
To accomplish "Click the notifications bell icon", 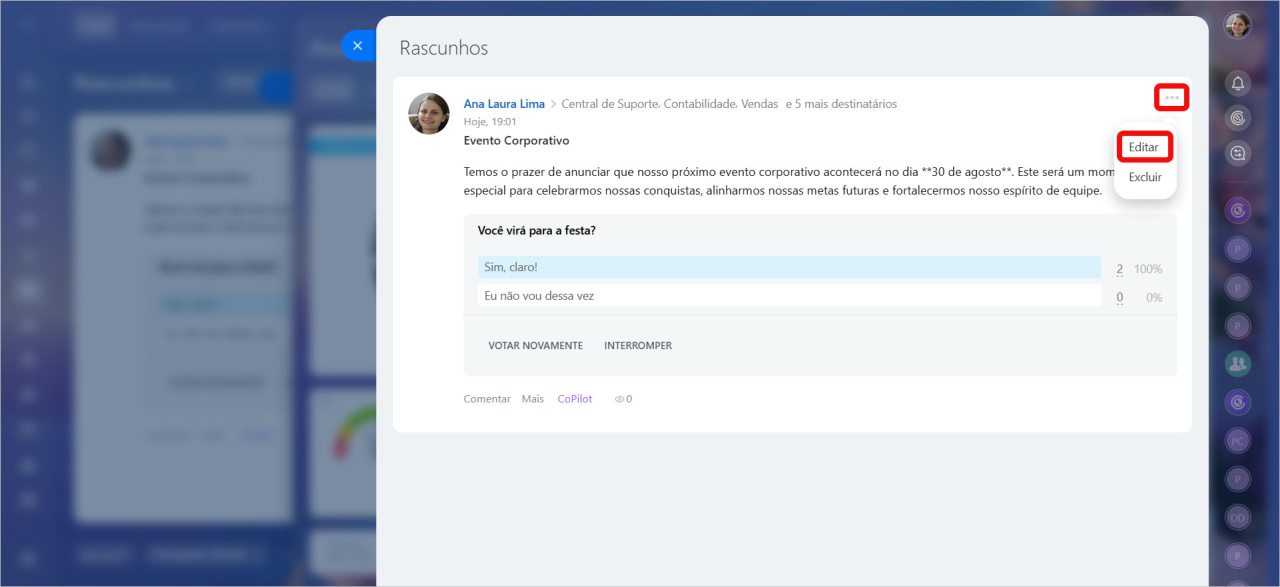I will pos(1238,83).
